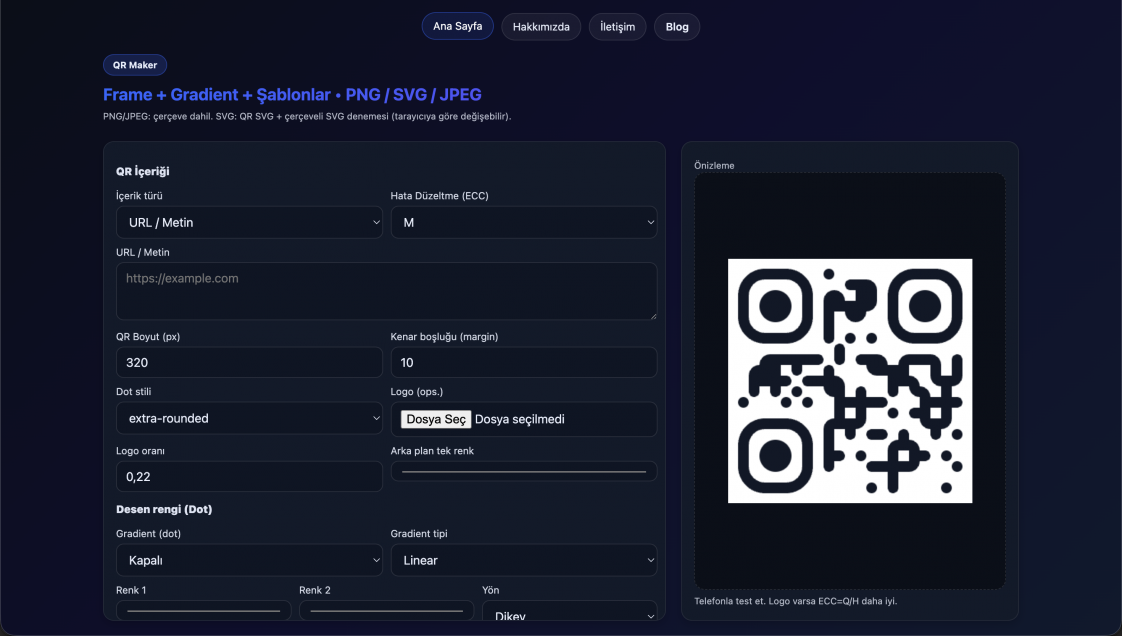
Task: Go to the Hakkımızda page
Action: click(541, 27)
